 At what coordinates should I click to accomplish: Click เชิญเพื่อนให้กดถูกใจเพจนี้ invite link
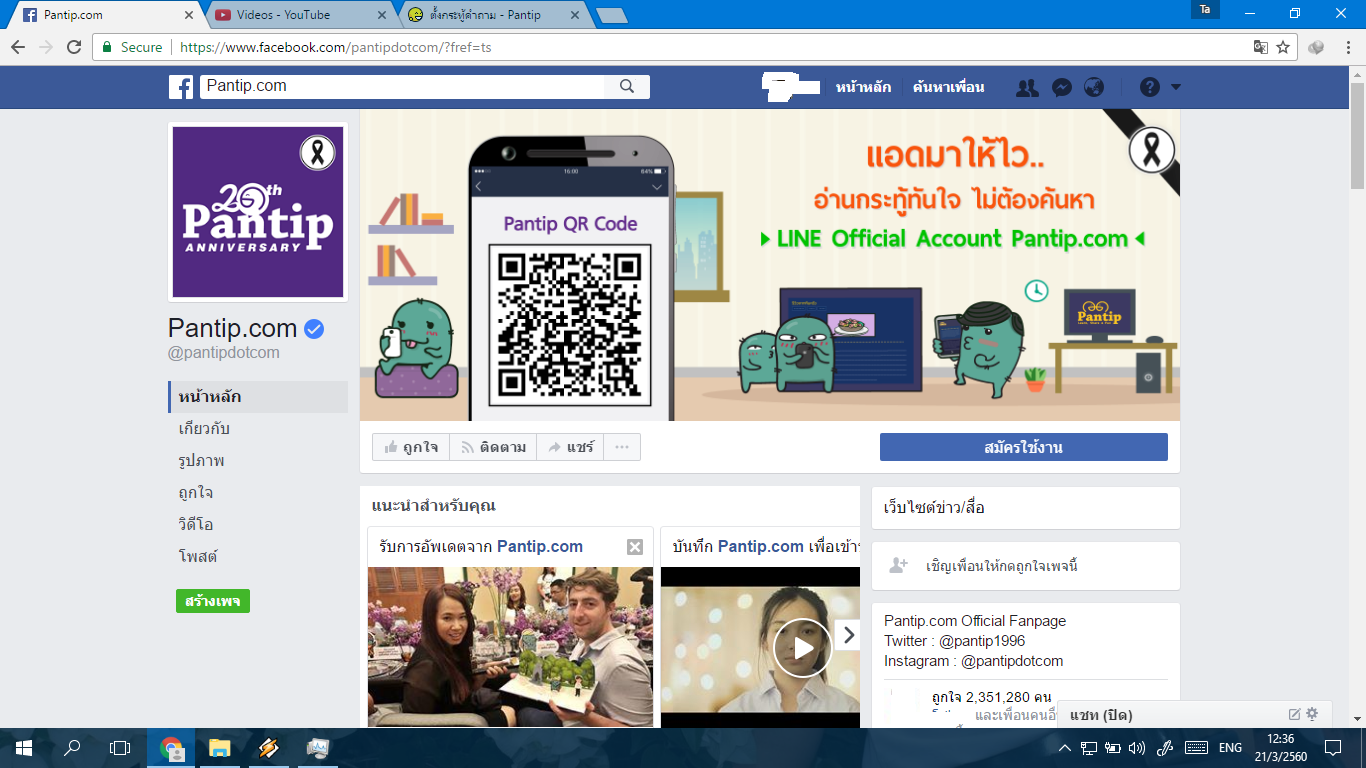click(x=1001, y=566)
